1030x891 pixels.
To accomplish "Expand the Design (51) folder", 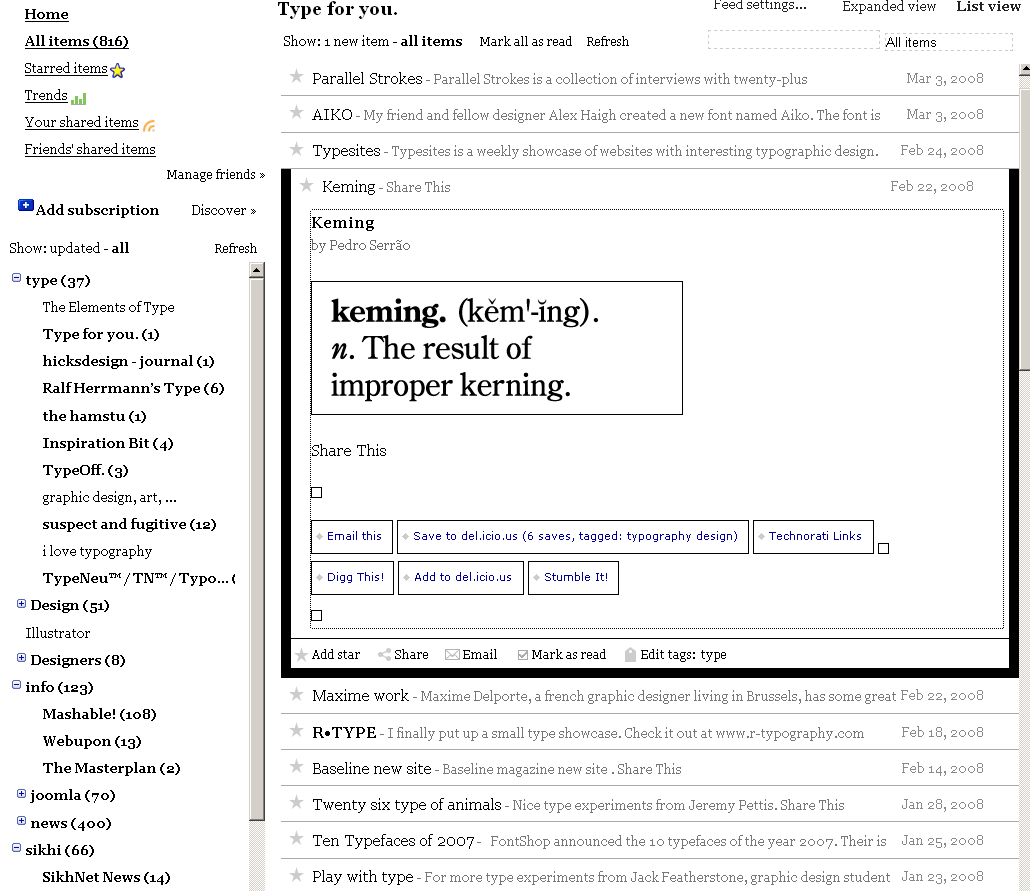I will (22, 604).
